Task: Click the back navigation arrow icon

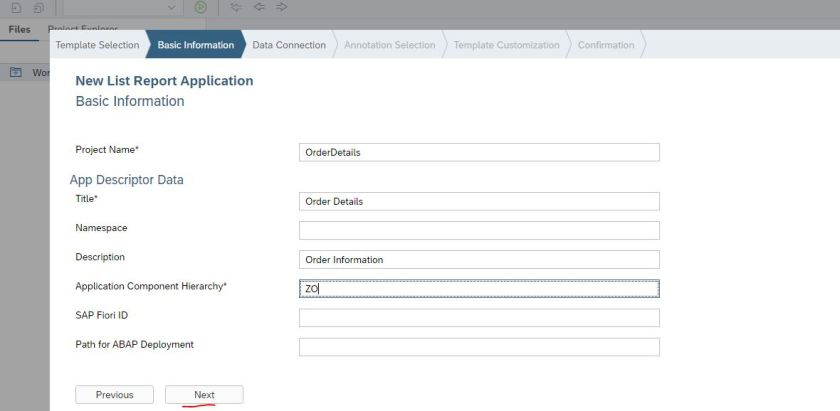Action: point(258,7)
